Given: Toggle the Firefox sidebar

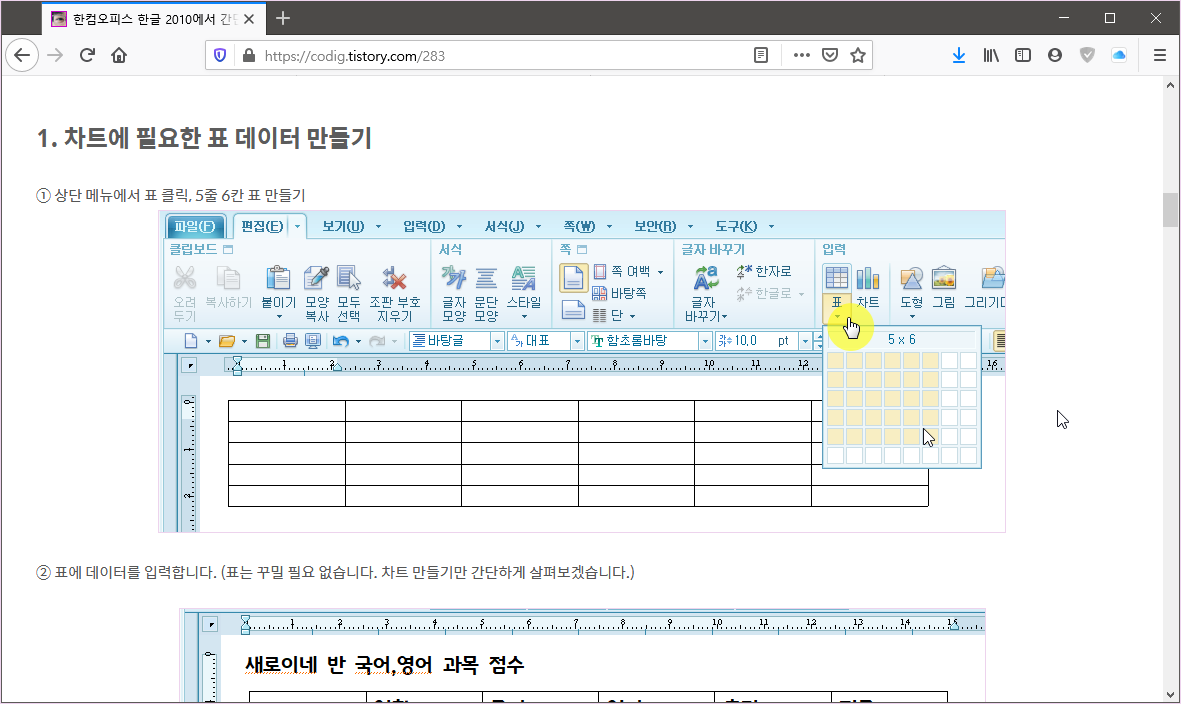Looking at the screenshot, I should (1023, 55).
